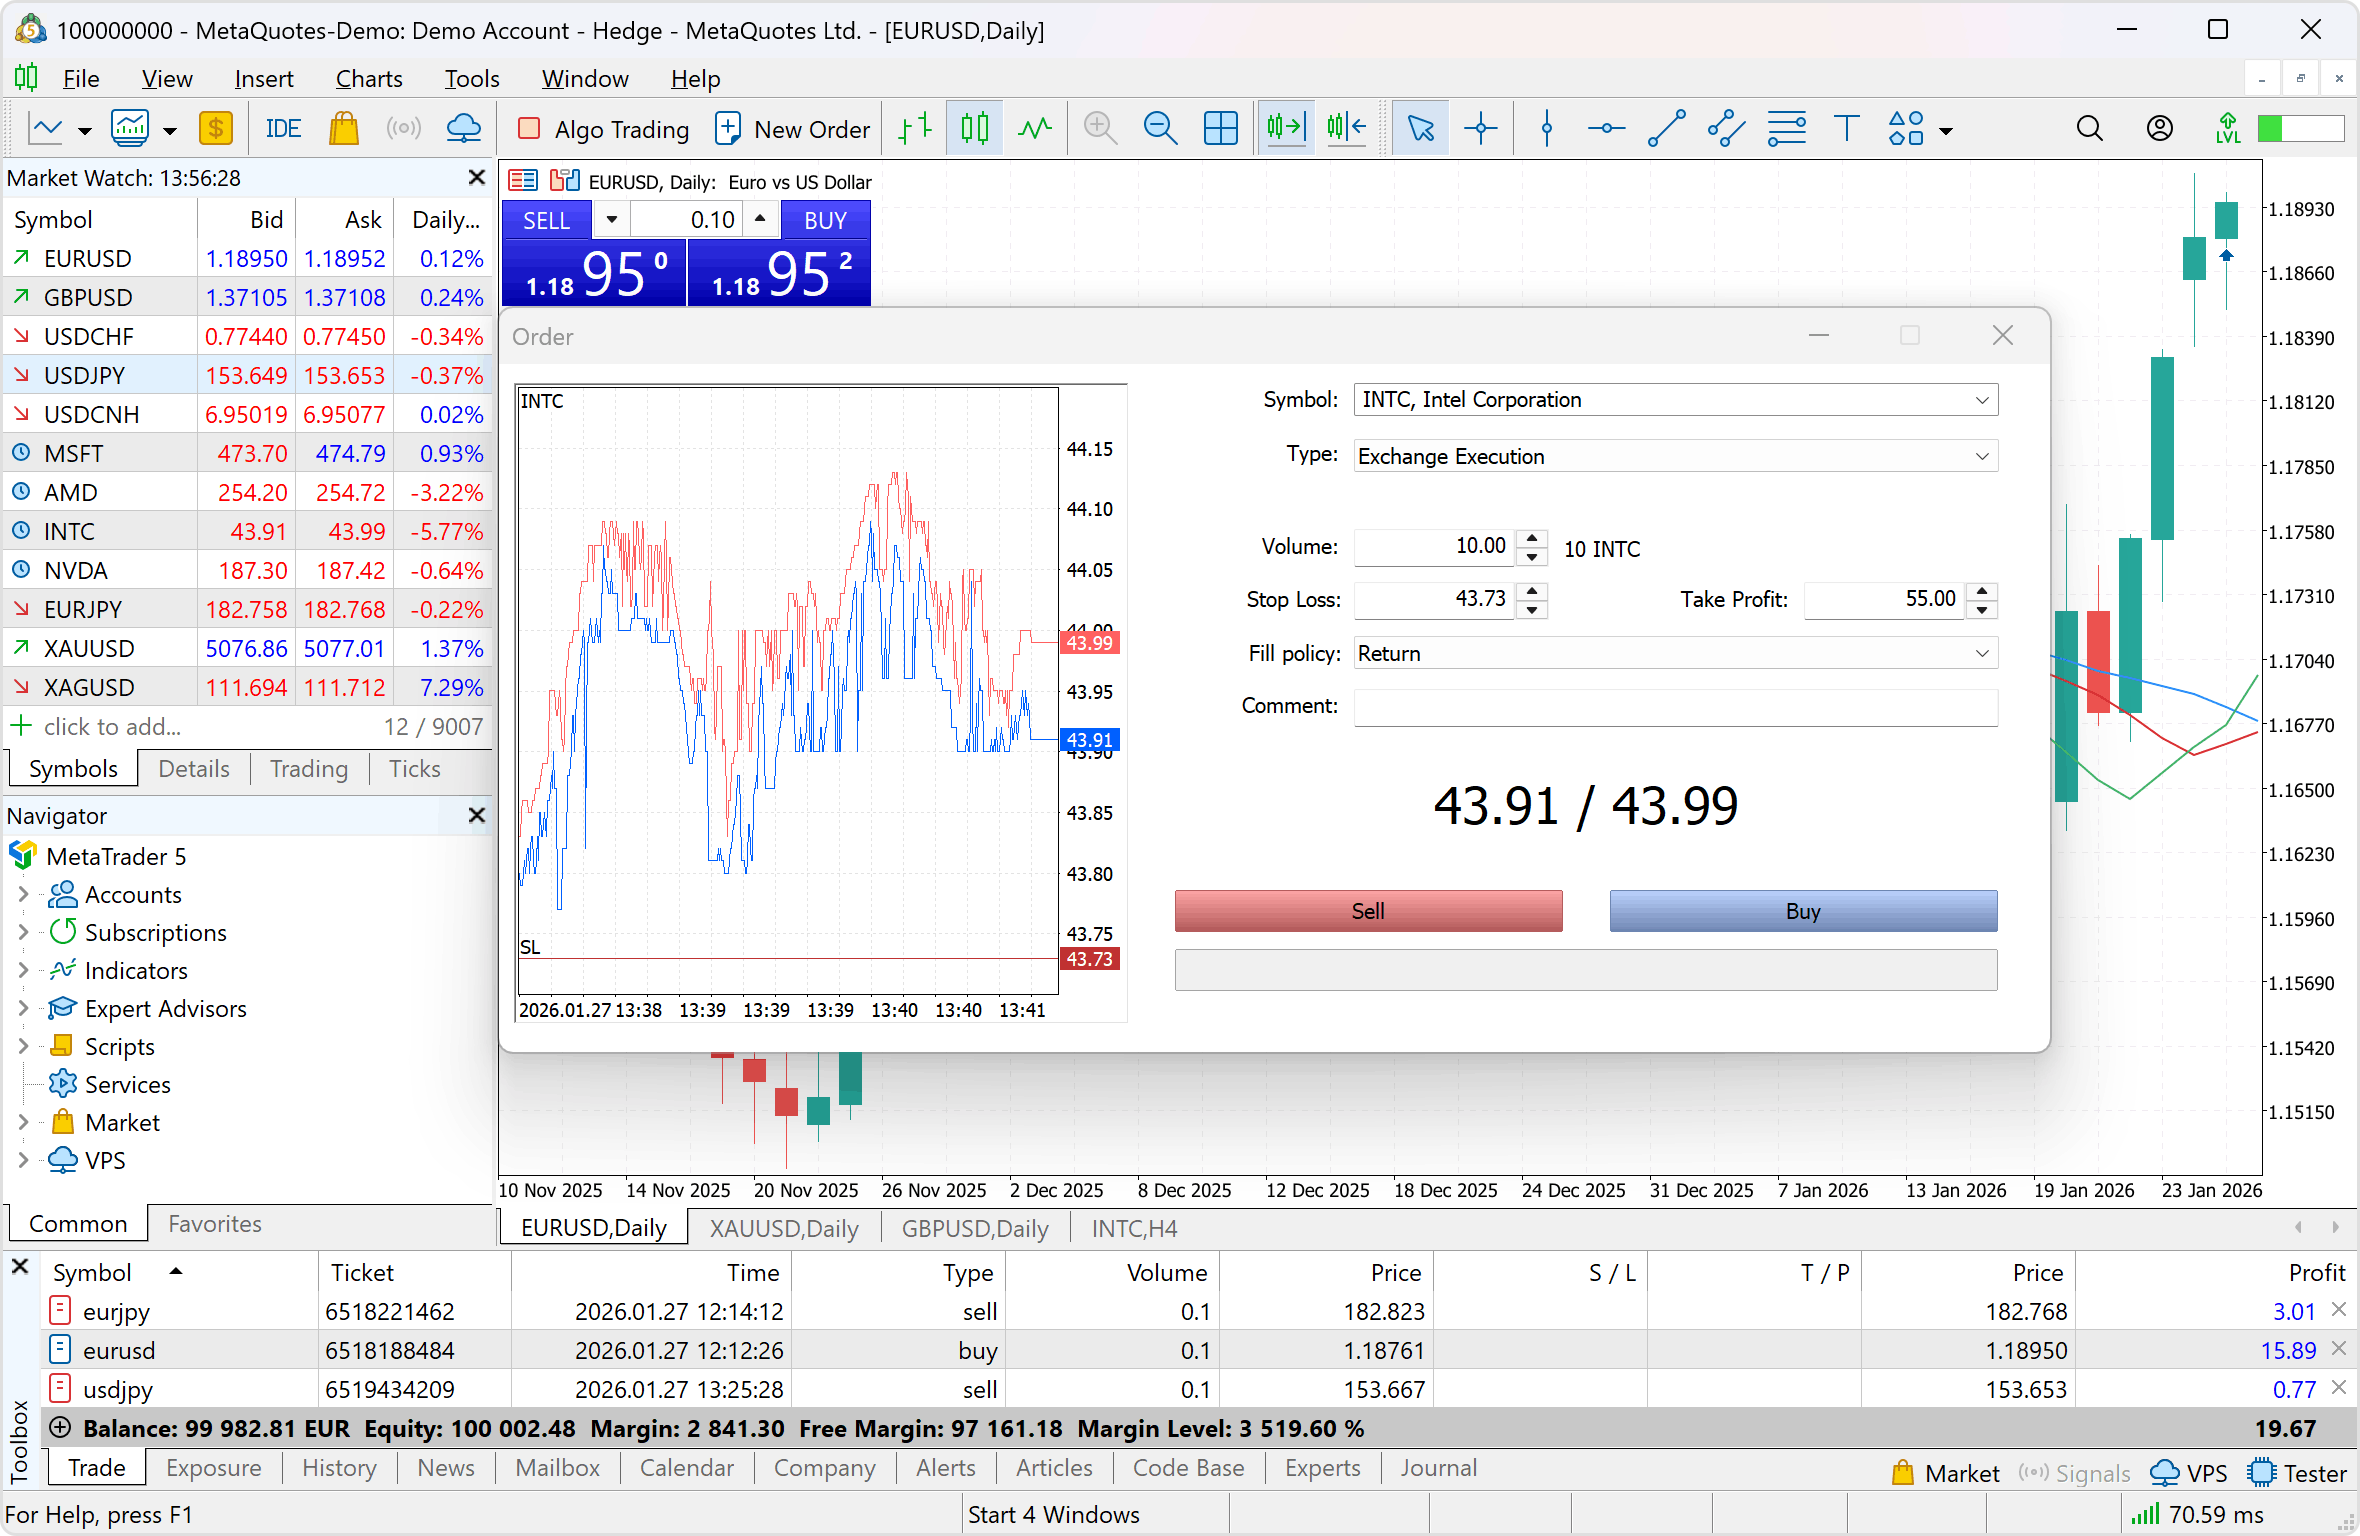Click the text label tool icon
This screenshot has width=2360, height=1536.
coord(1846,129)
